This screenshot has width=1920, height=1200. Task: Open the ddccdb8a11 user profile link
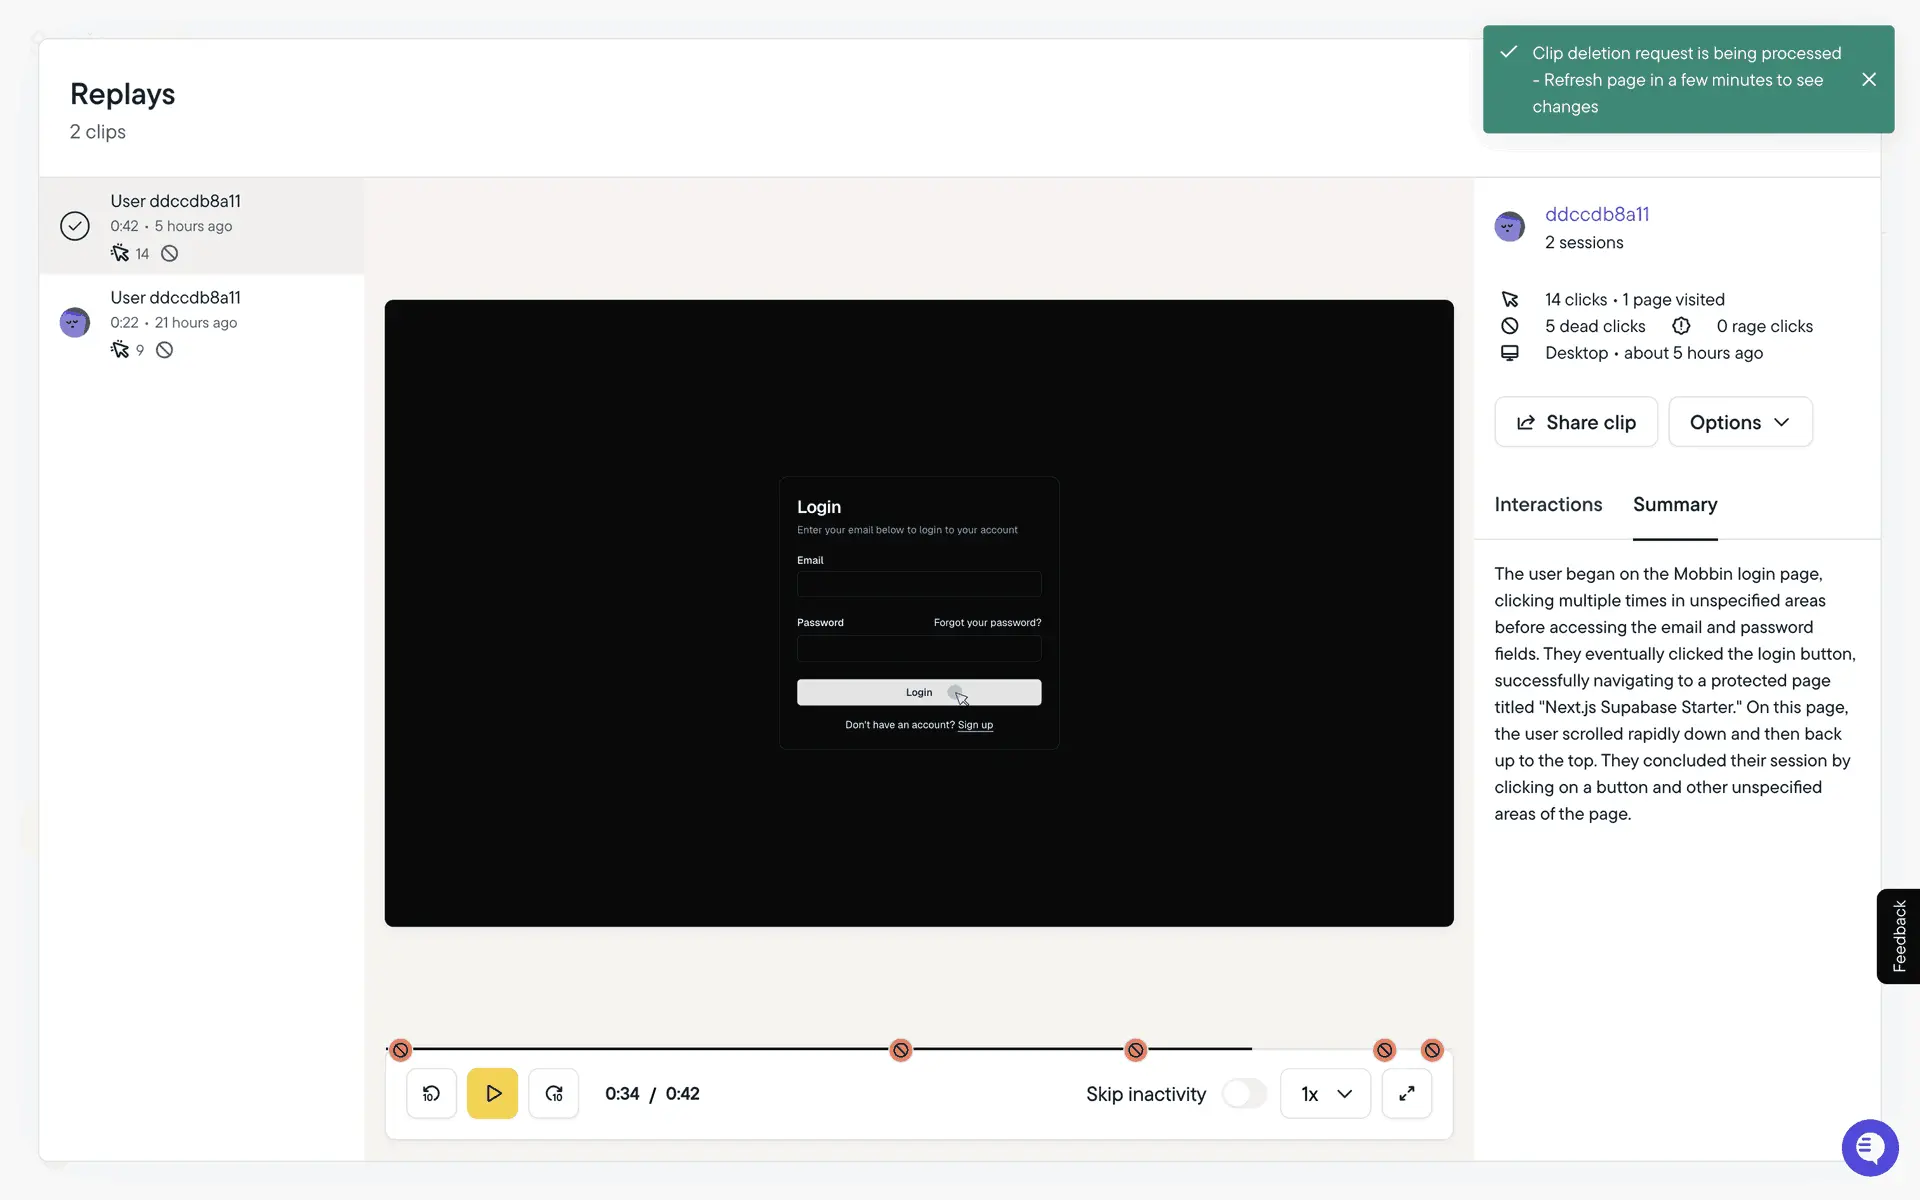(x=1596, y=214)
